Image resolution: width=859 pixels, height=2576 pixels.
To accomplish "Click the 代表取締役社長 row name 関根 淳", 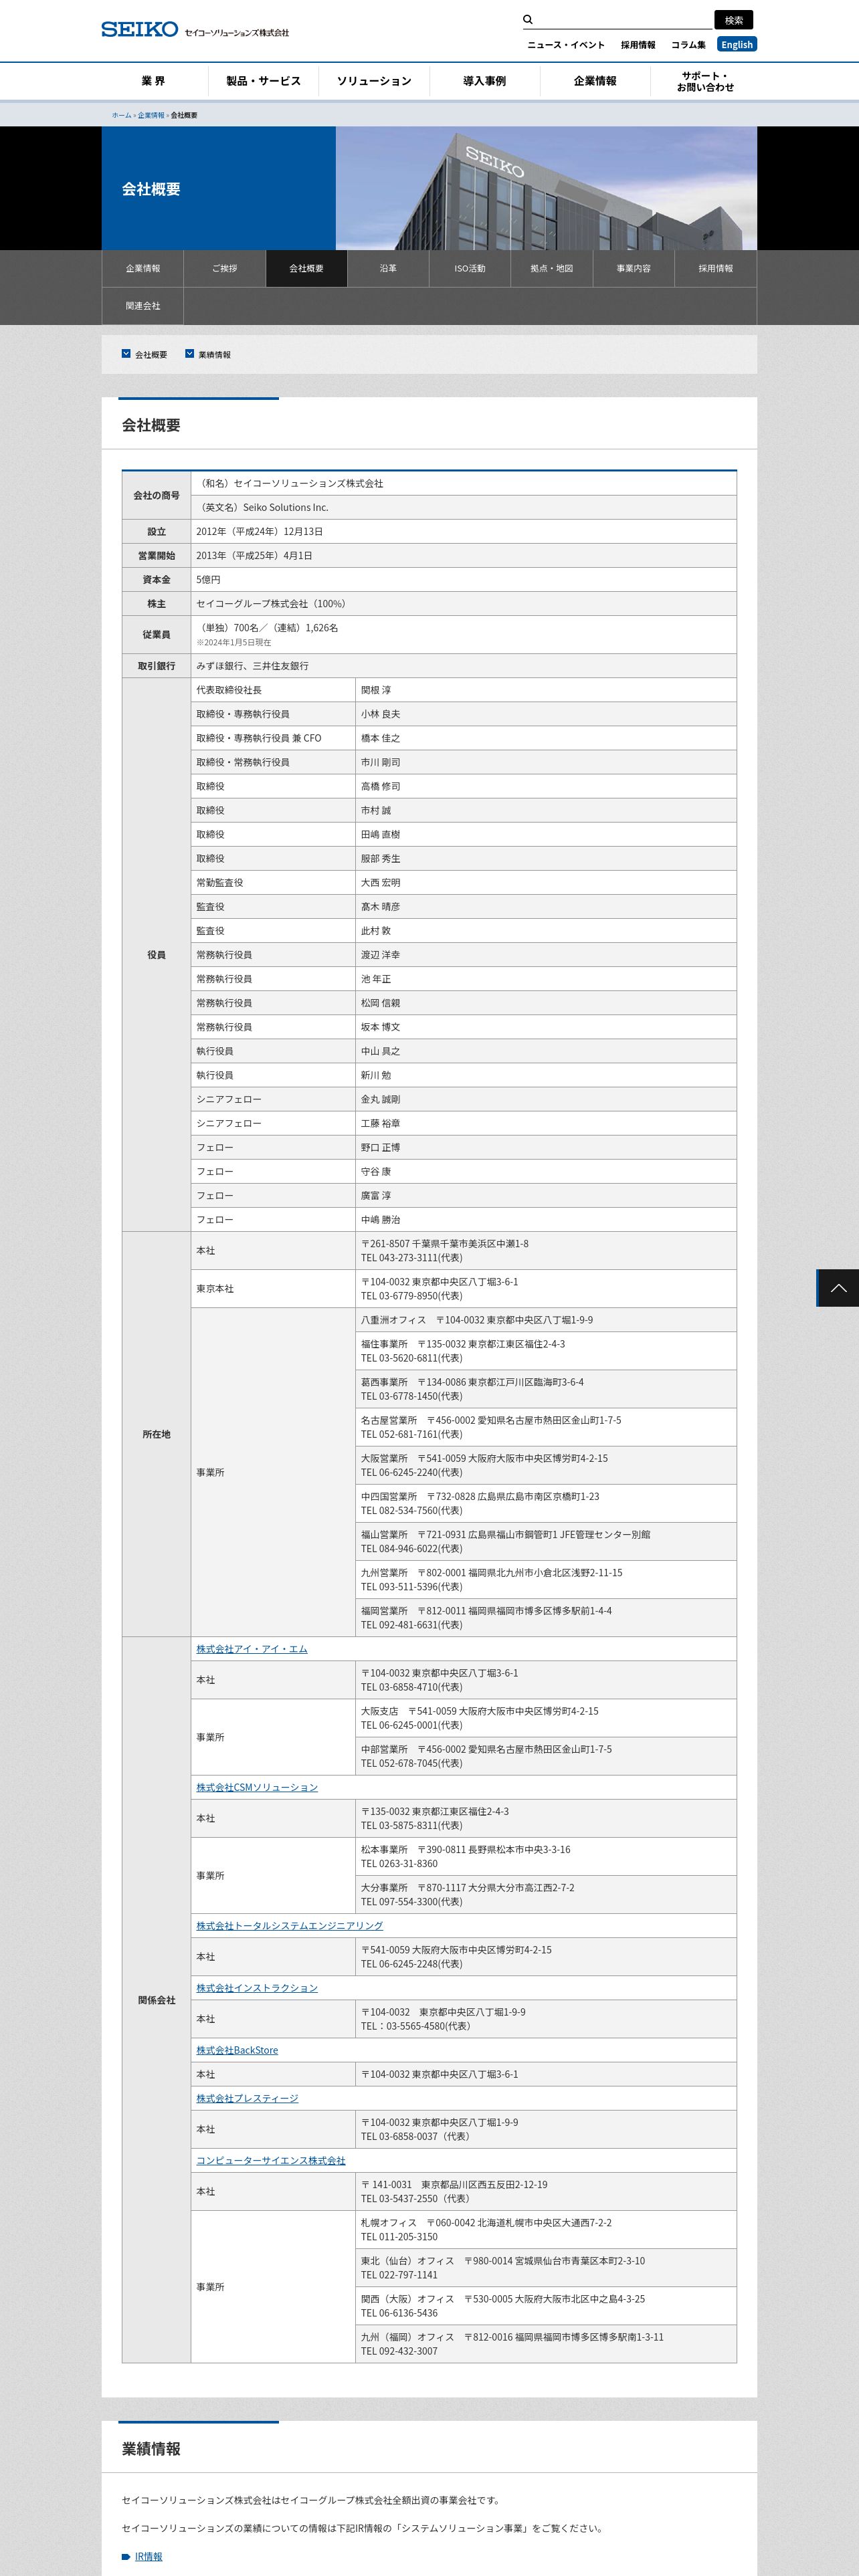I will tap(376, 690).
